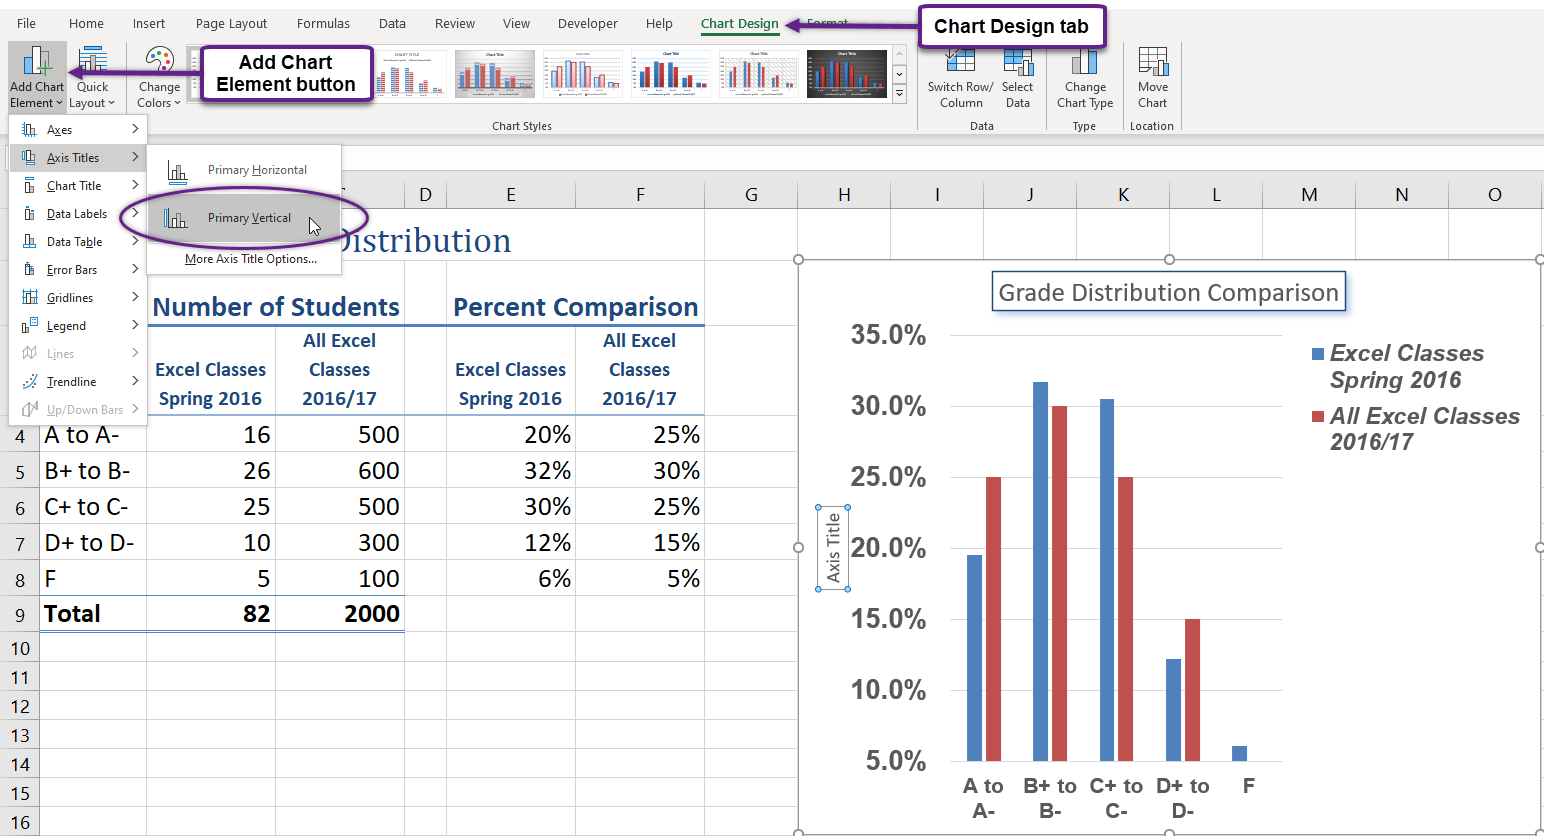Select column header G
Image resolution: width=1544 pixels, height=836 pixels.
[x=751, y=195]
